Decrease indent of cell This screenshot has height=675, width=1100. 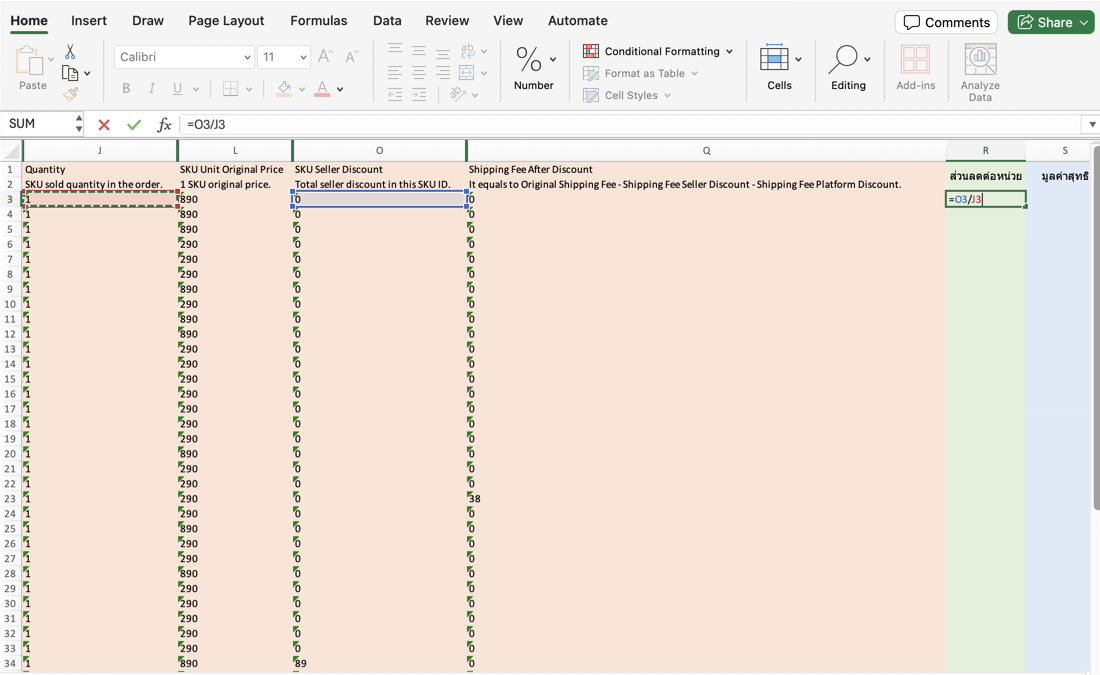395,95
